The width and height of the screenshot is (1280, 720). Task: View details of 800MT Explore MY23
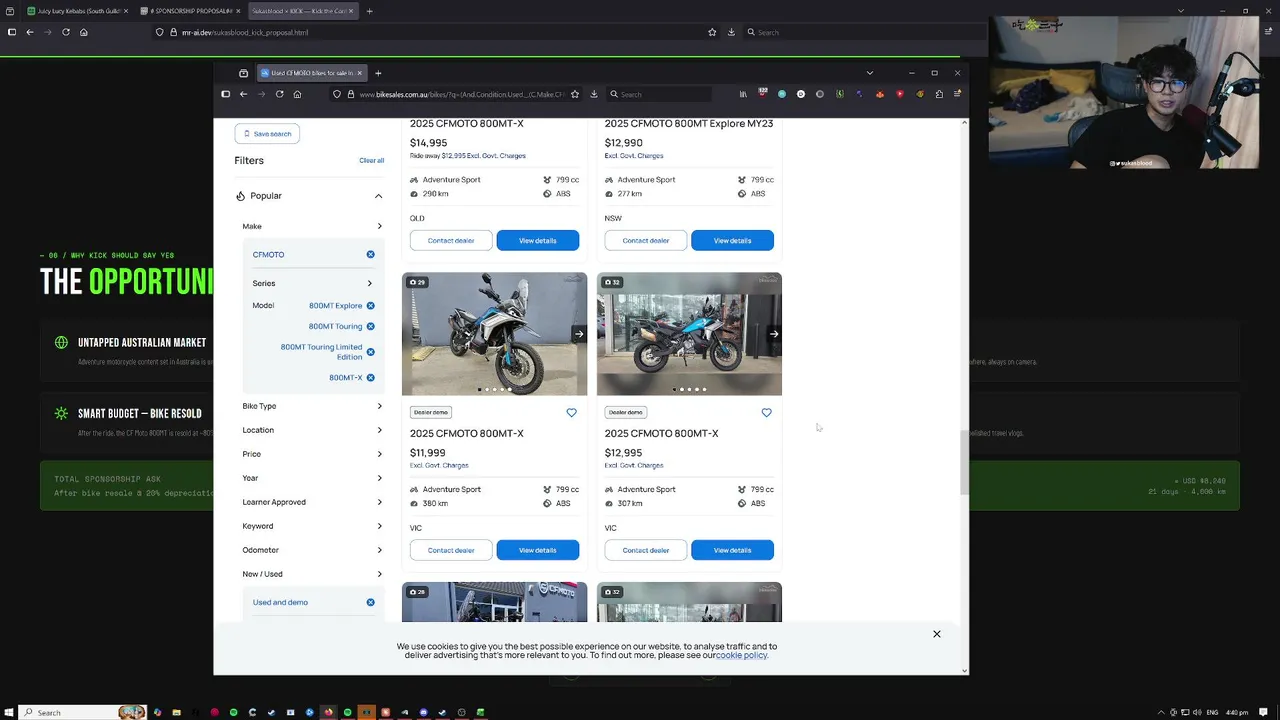[x=732, y=240]
